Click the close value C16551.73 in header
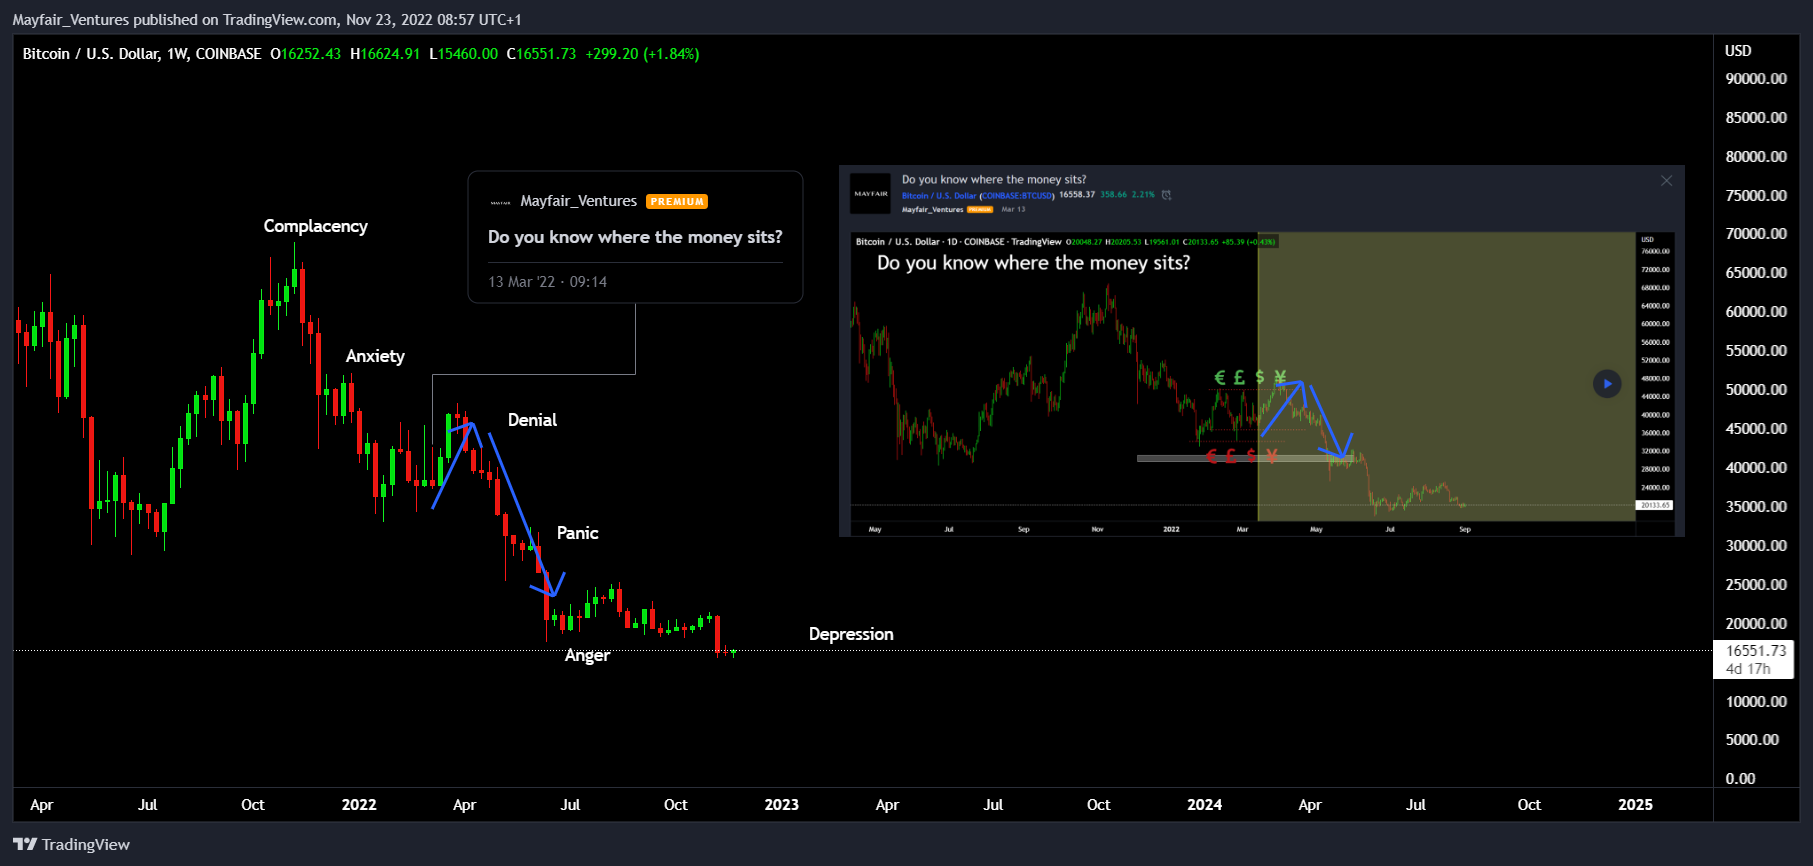Screen dimensions: 1813x866 coord(541,54)
